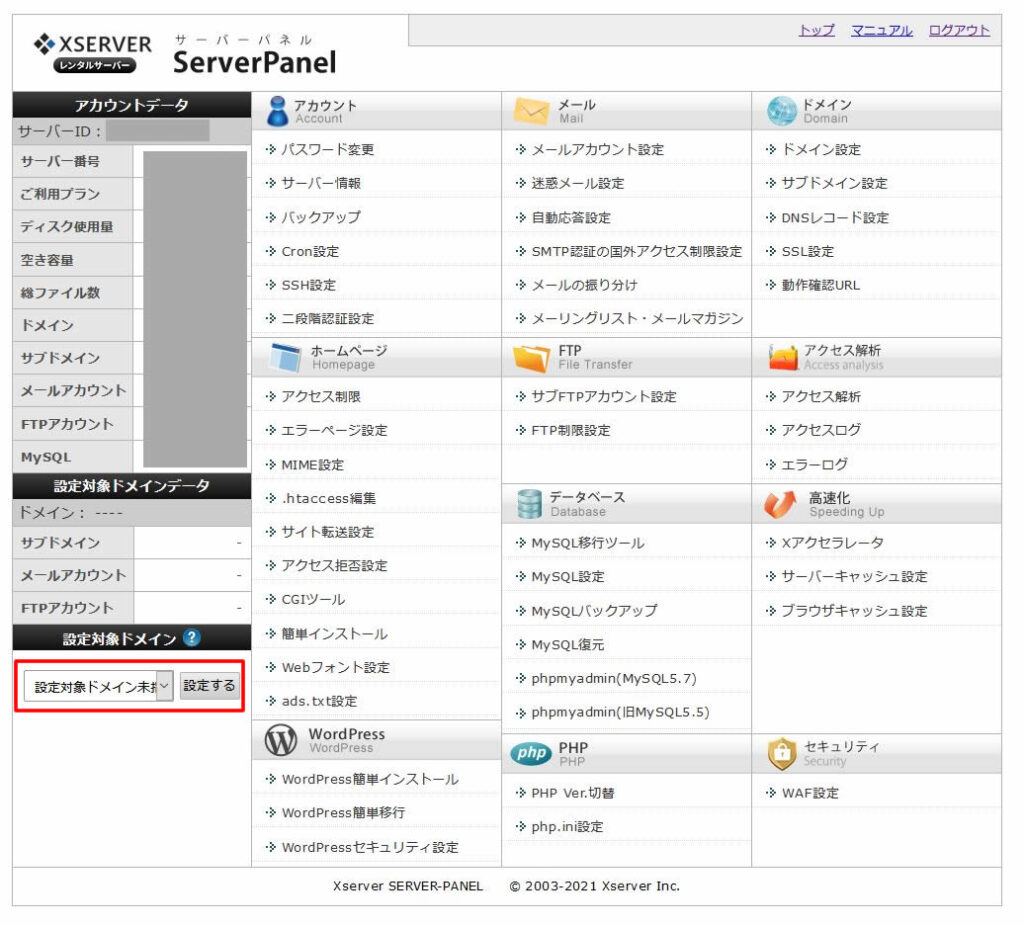Open .htaccess編集
The width and height of the screenshot is (1024, 926).
[328, 498]
